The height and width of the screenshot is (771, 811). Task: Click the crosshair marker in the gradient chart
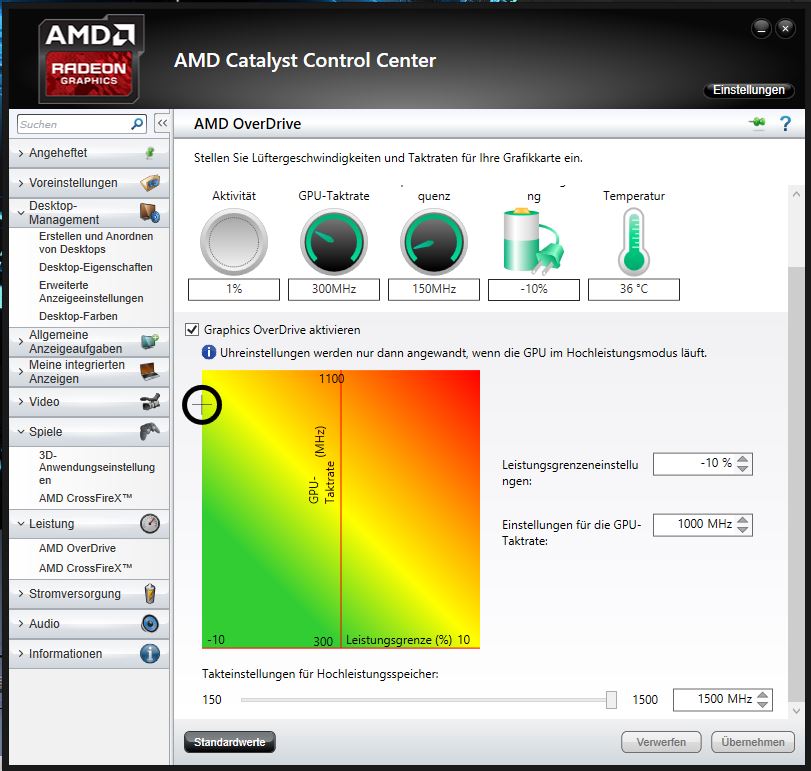point(202,405)
